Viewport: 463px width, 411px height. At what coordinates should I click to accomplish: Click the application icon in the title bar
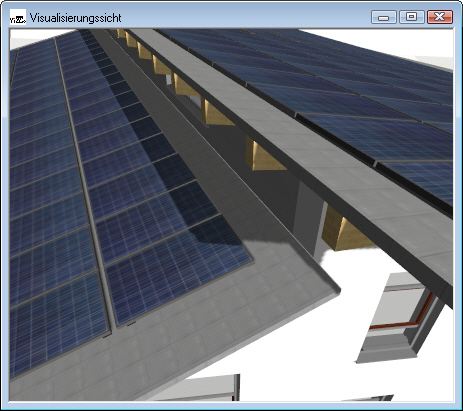point(18,17)
